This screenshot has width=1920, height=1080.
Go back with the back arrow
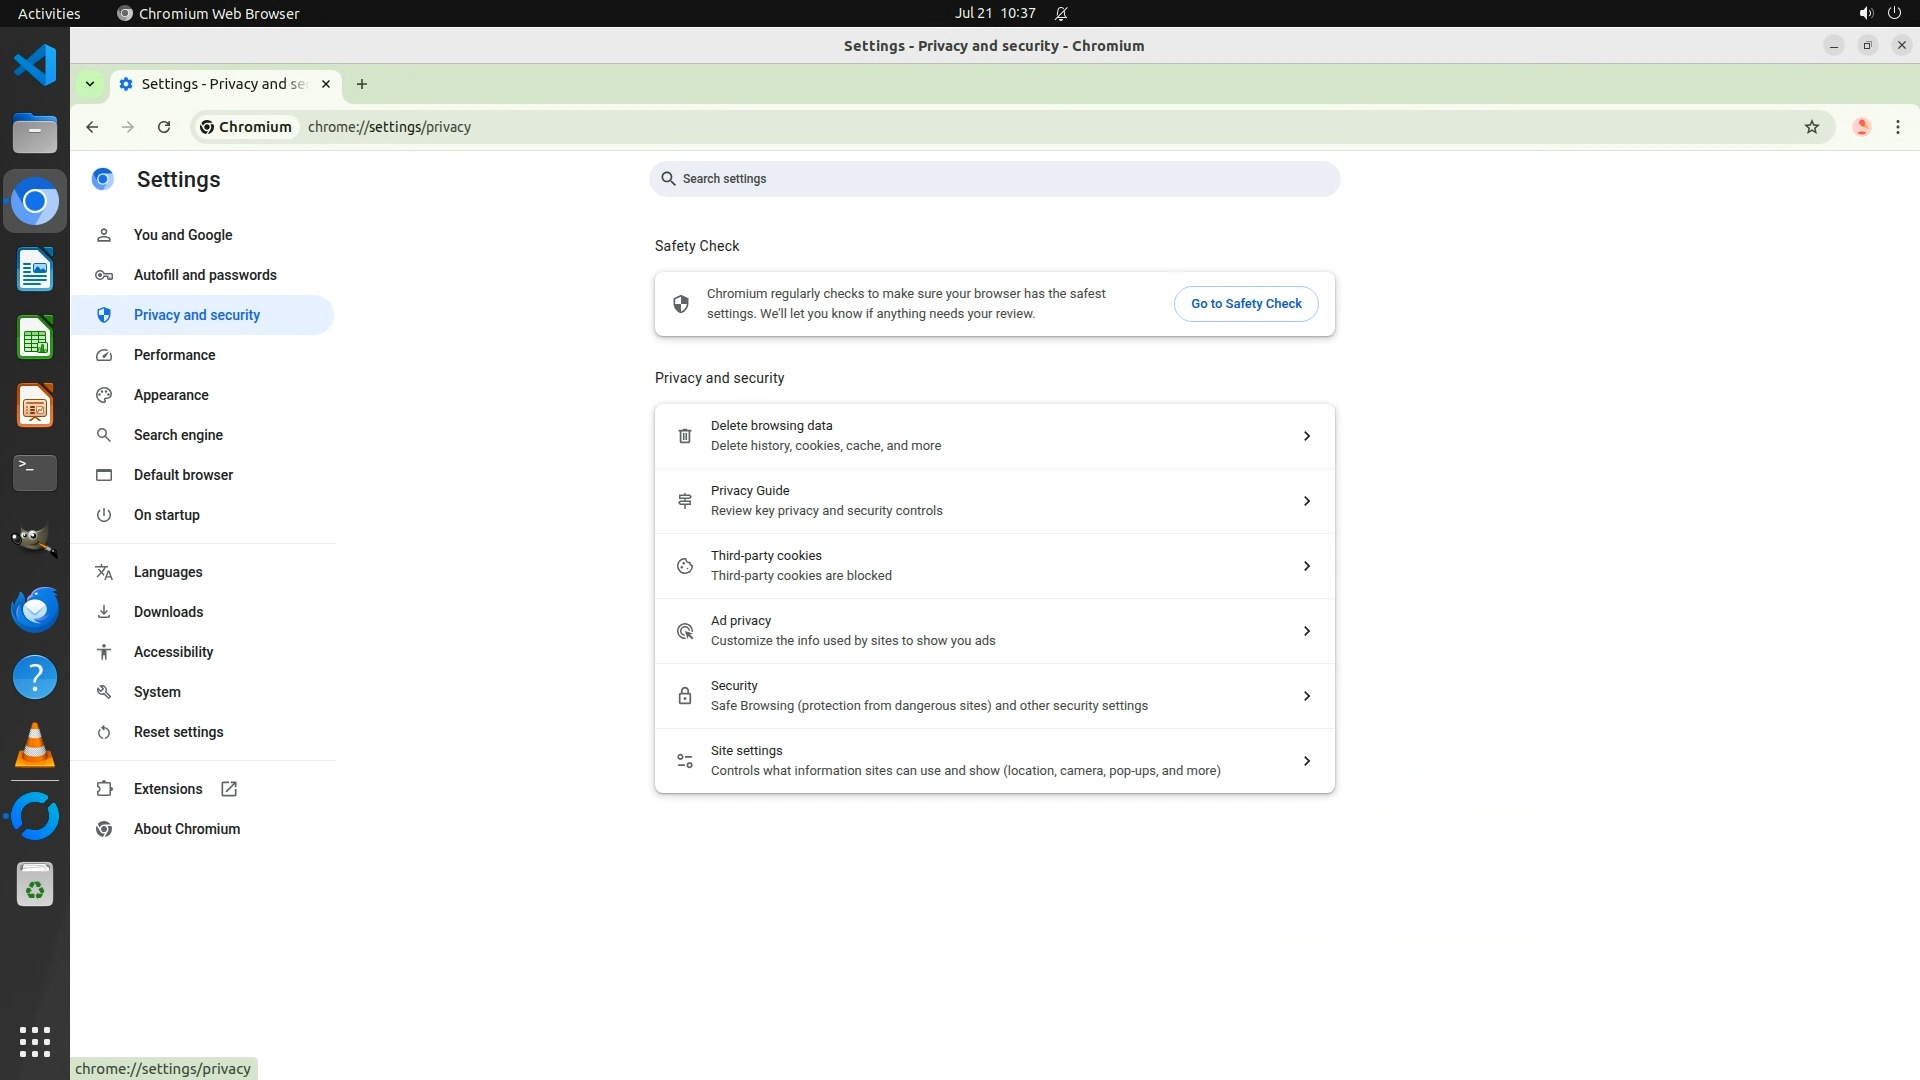pyautogui.click(x=92, y=127)
